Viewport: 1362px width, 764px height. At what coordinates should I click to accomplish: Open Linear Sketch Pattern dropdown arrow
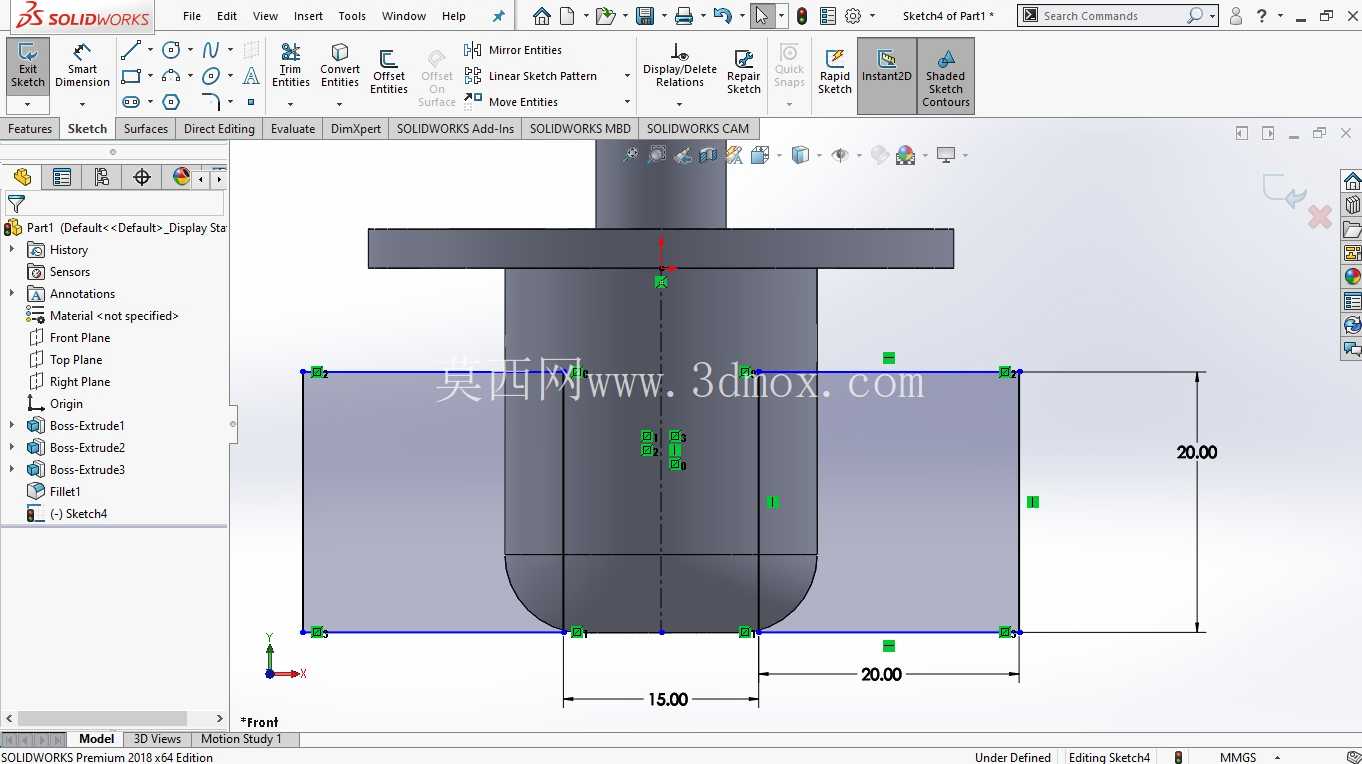click(x=627, y=76)
